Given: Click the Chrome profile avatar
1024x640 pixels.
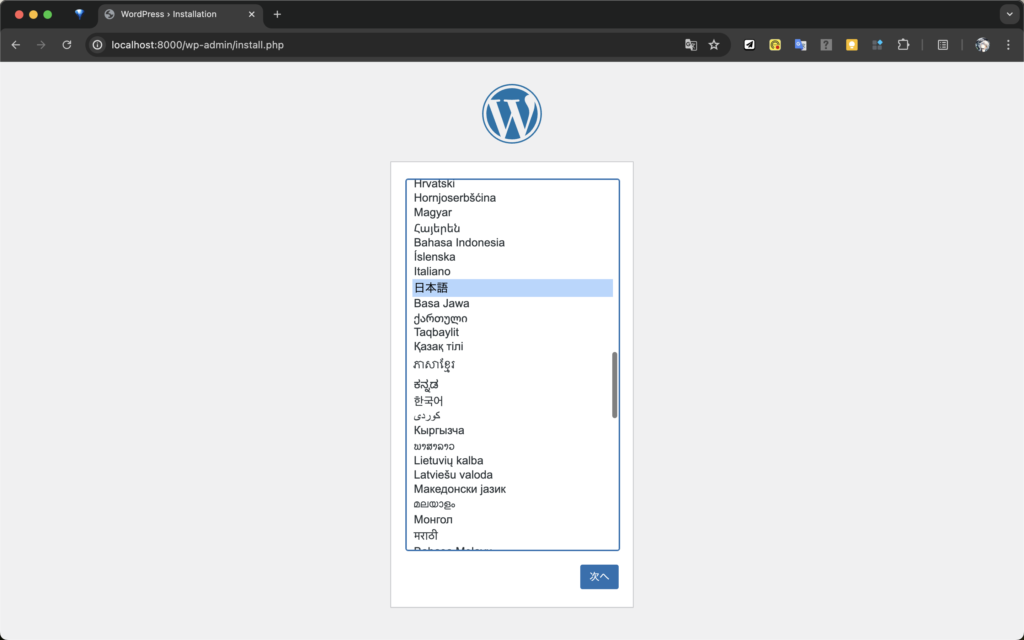Looking at the screenshot, I should [x=982, y=45].
